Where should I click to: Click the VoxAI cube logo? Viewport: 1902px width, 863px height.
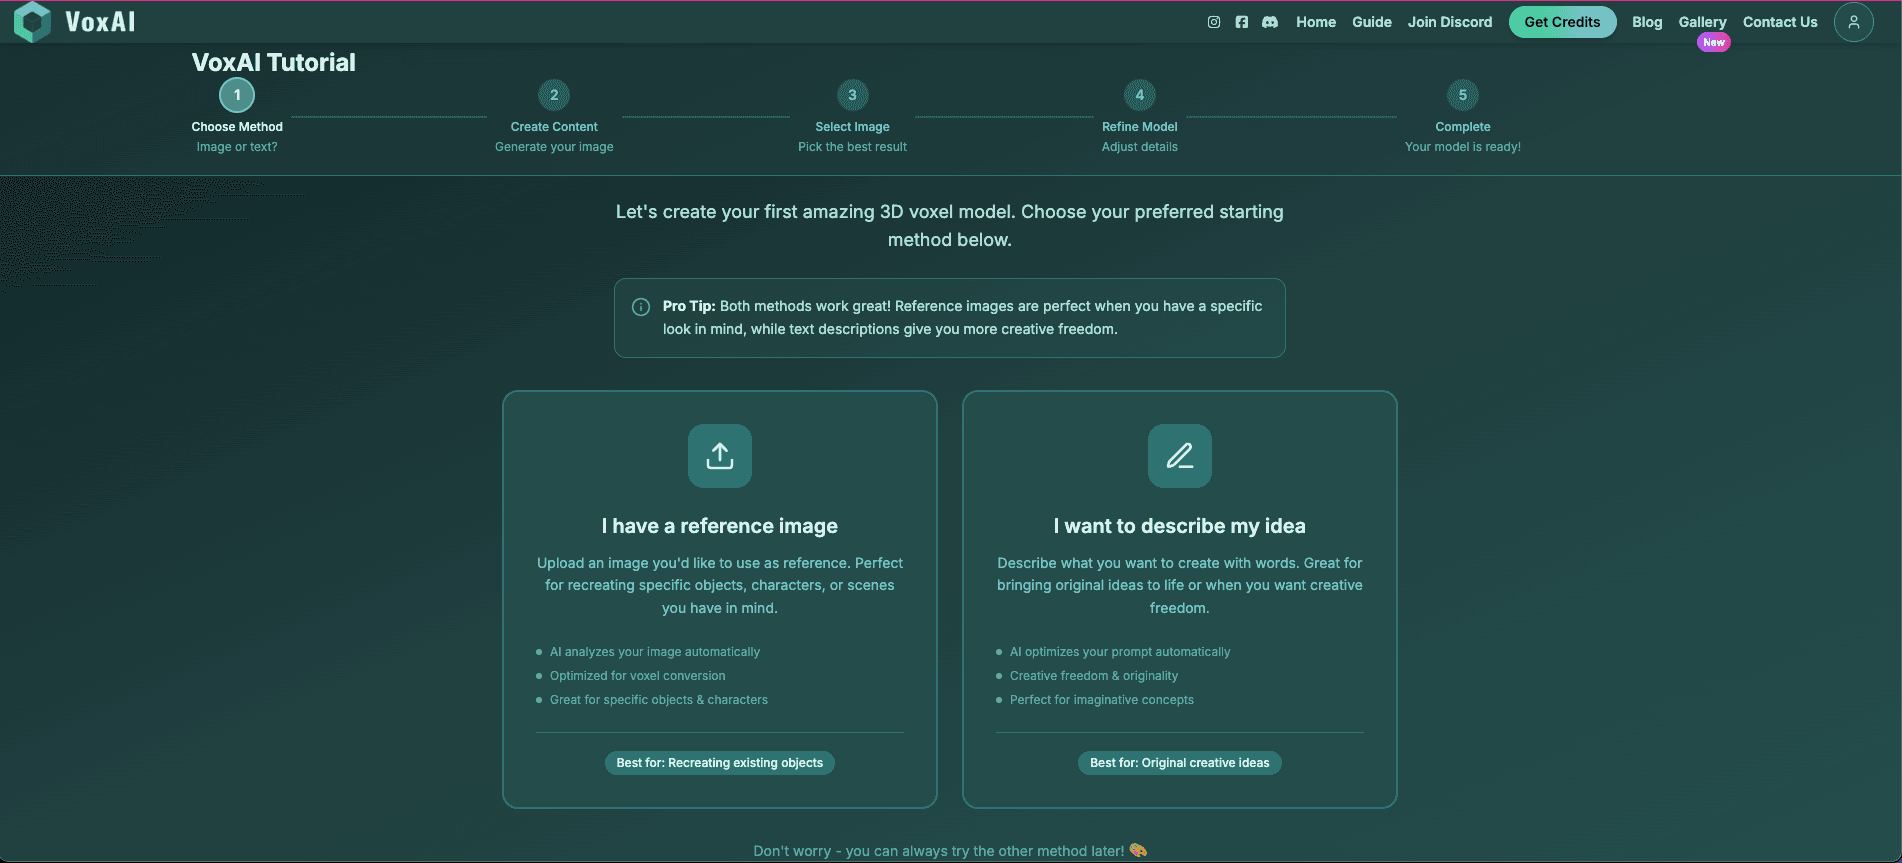[33, 22]
